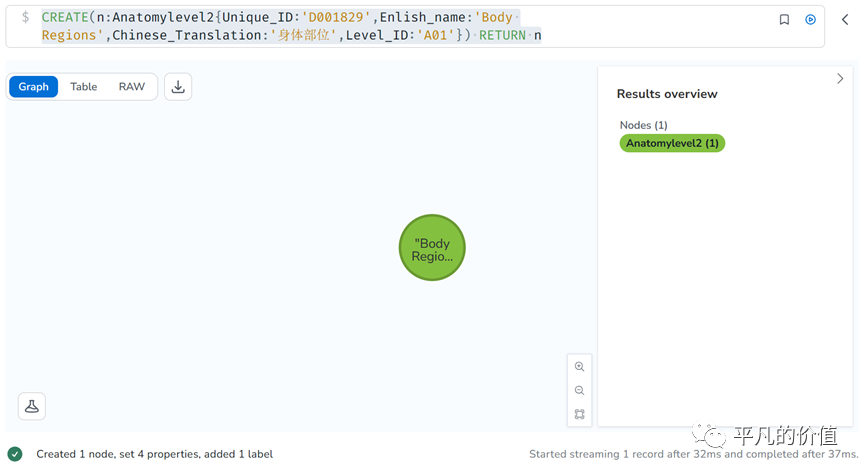Select the "Body Regio..." graph node
The width and height of the screenshot is (865, 473).
tap(432, 249)
